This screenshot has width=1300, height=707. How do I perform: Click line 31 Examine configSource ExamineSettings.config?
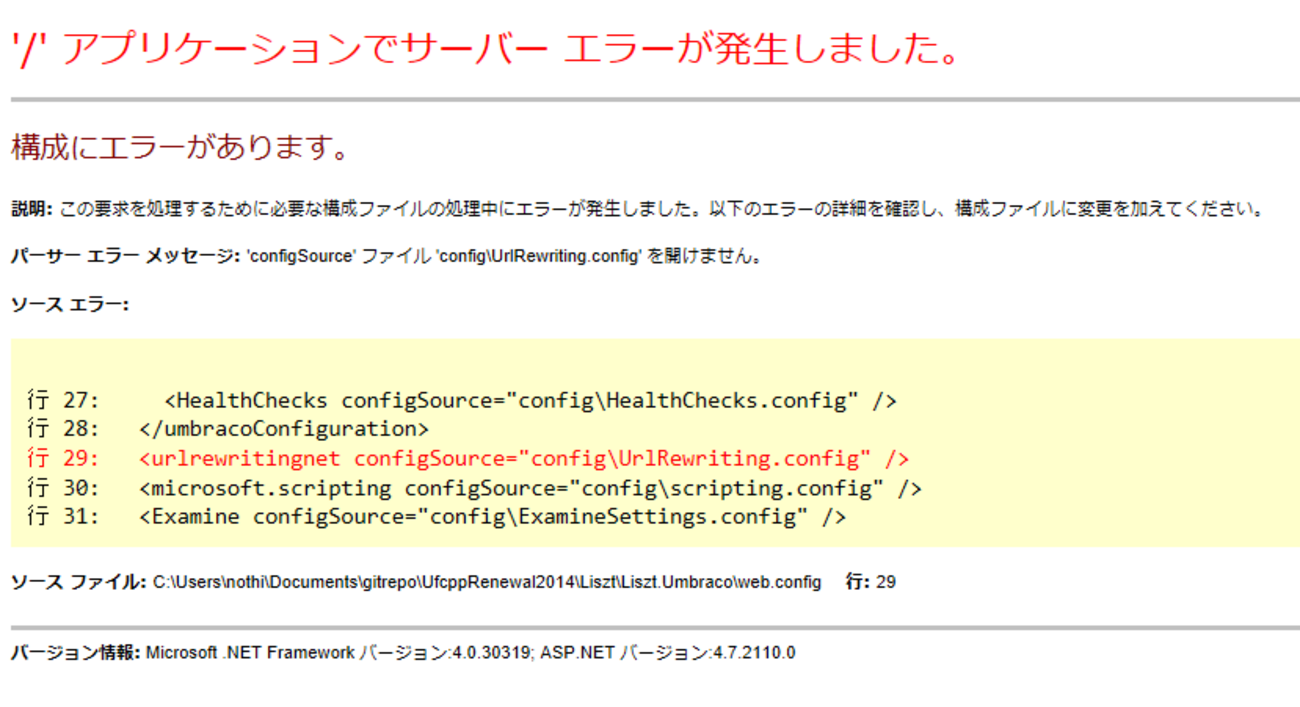tap(436, 518)
